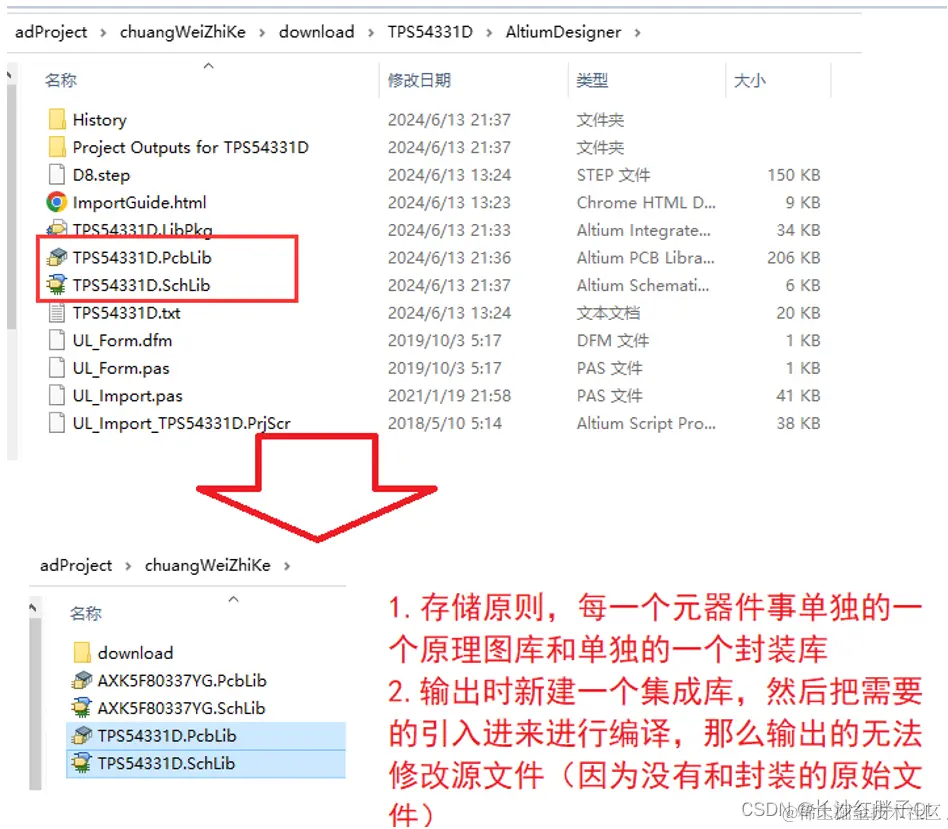Click the highlighted TPS54331D.SchLib icon in chuangWeiZhiKe

tap(82, 763)
